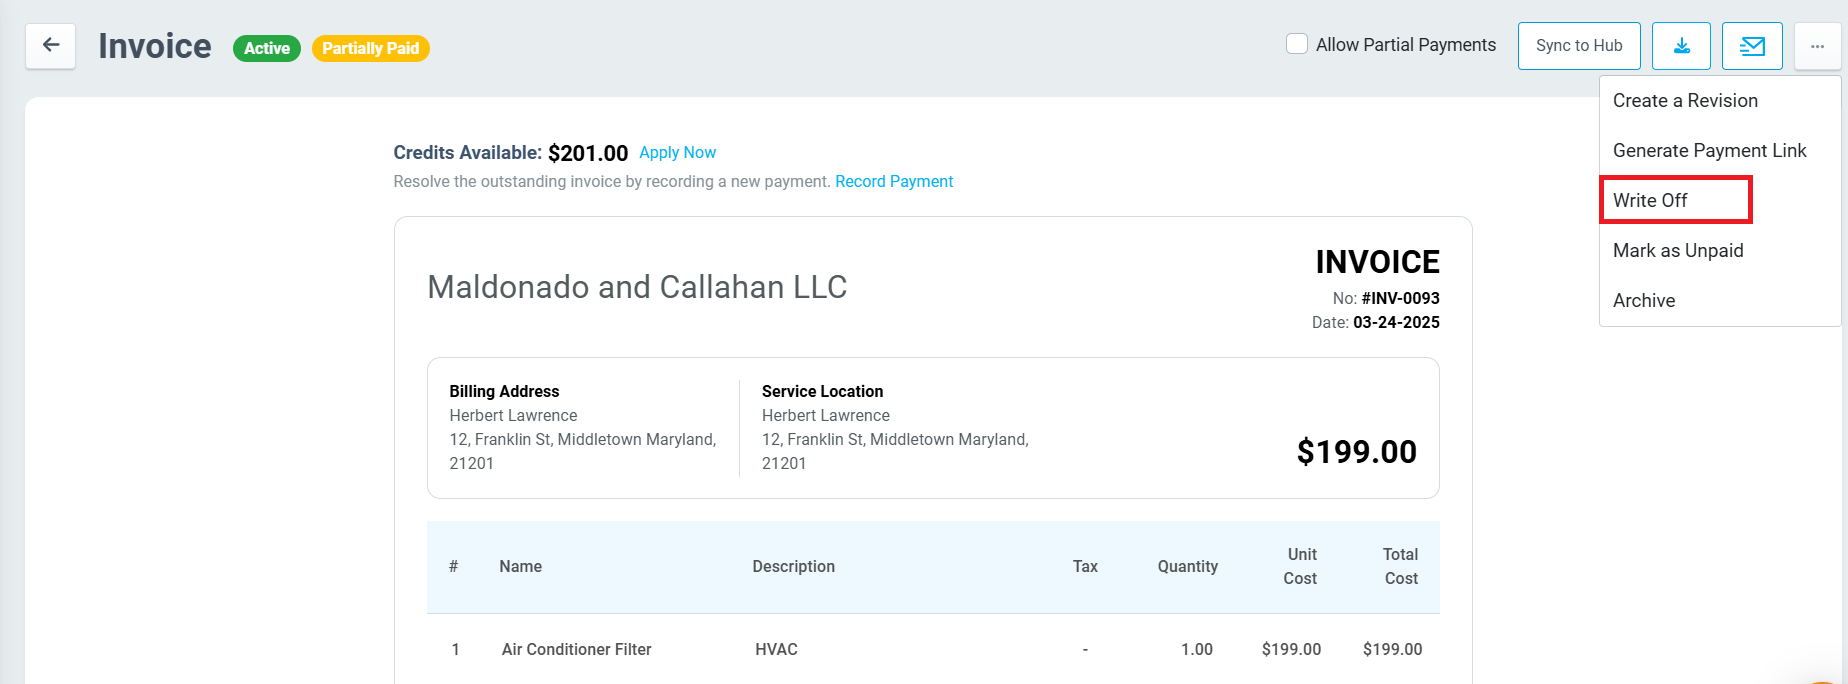Choose Generate Payment Link option
The height and width of the screenshot is (684, 1848).
pyautogui.click(x=1709, y=151)
